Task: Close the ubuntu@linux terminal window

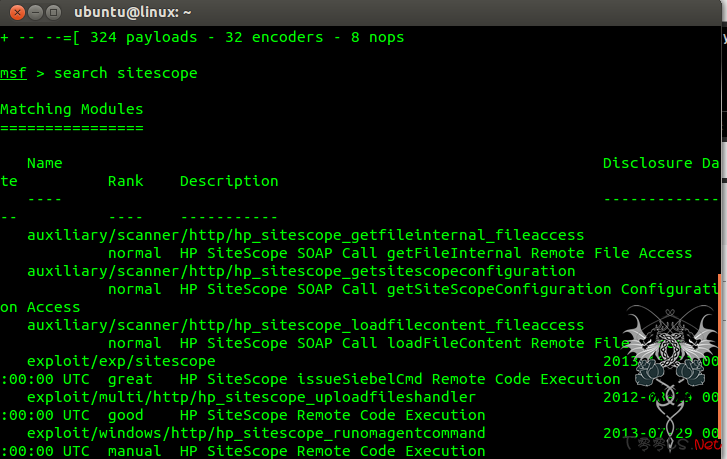Action: click(13, 12)
